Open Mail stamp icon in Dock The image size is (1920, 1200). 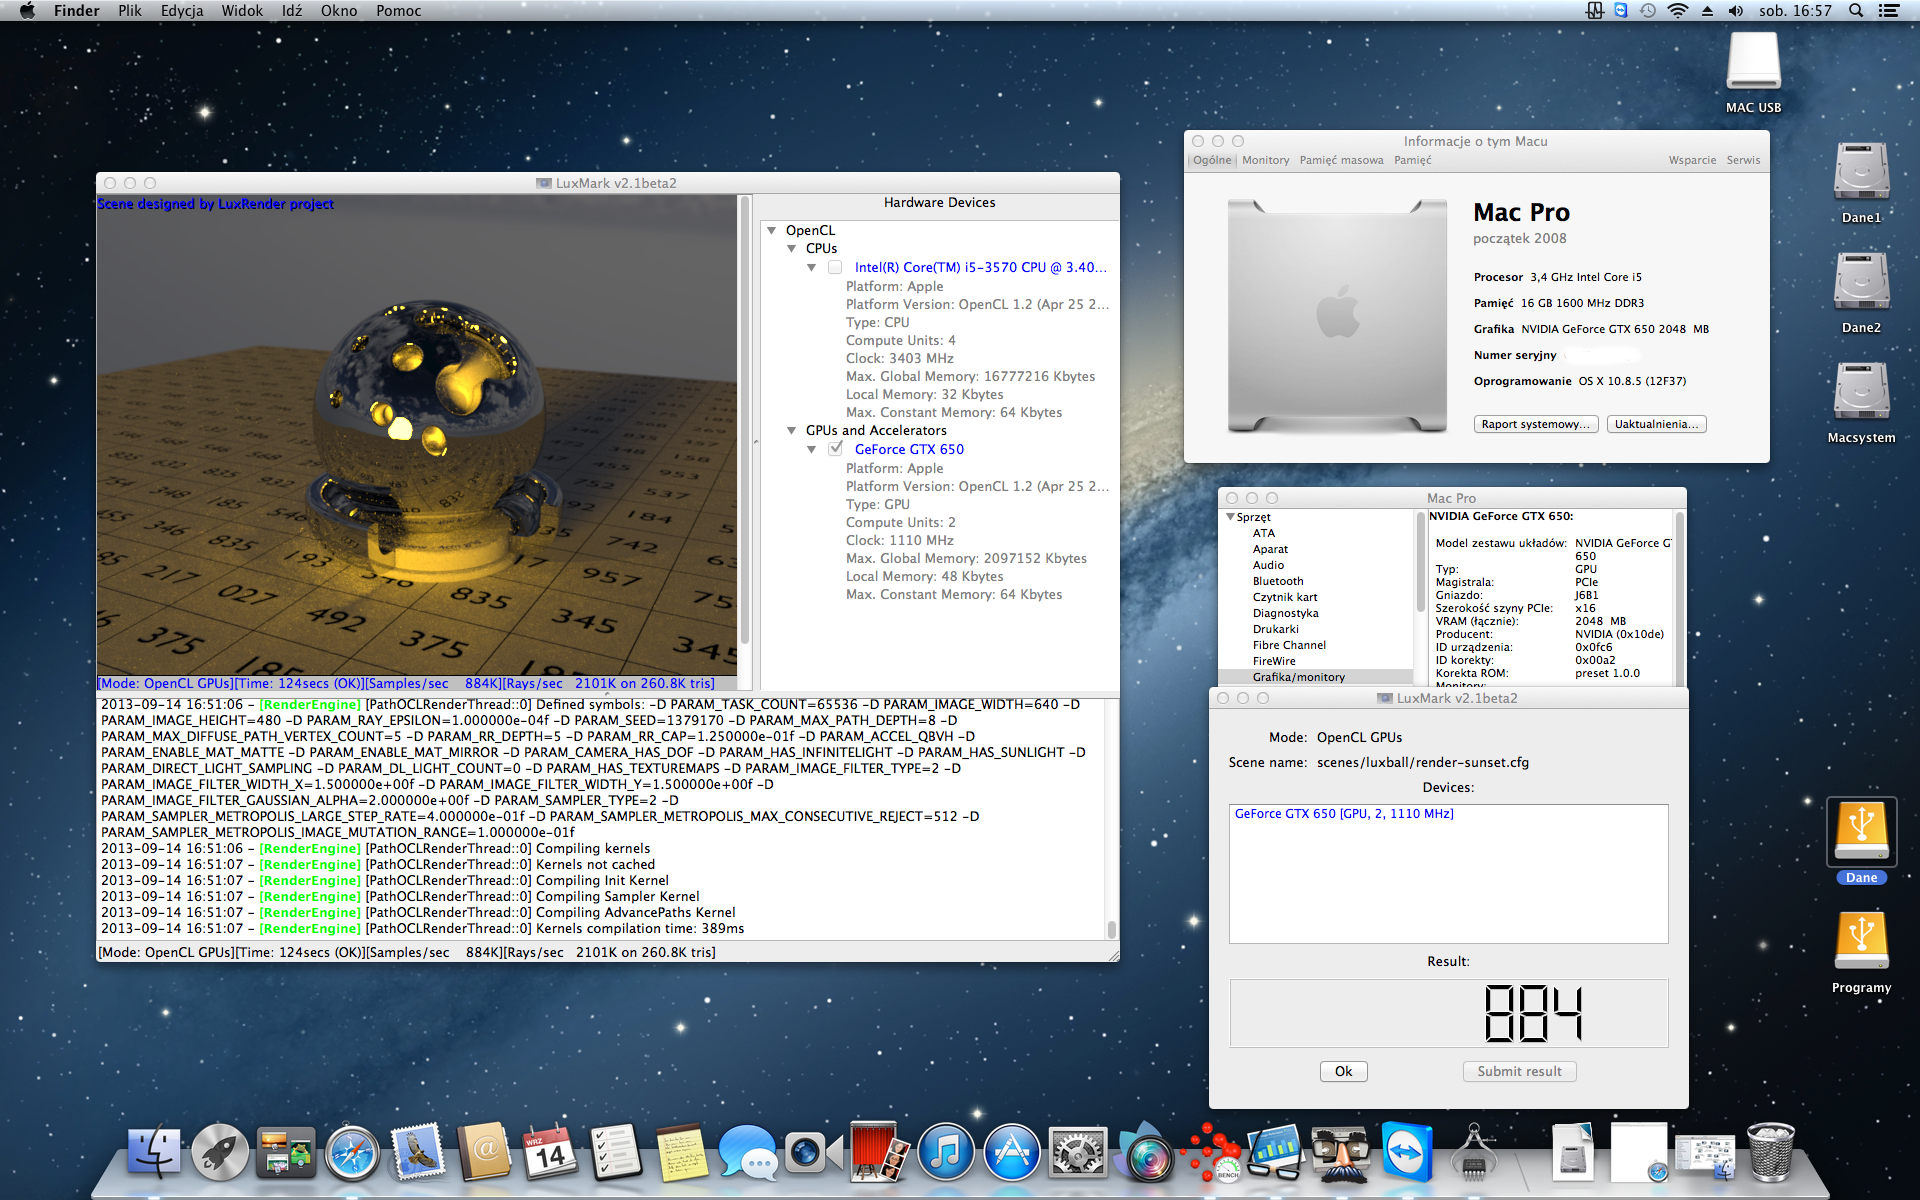point(418,1153)
